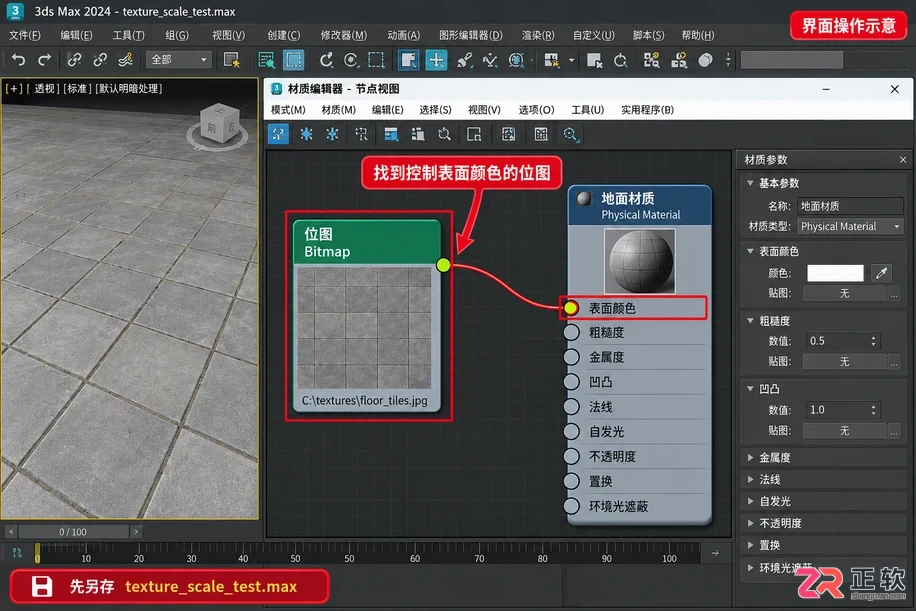The height and width of the screenshot is (611, 916).
Task: Click the 不透明度 input socket on material node
Action: pos(571,456)
